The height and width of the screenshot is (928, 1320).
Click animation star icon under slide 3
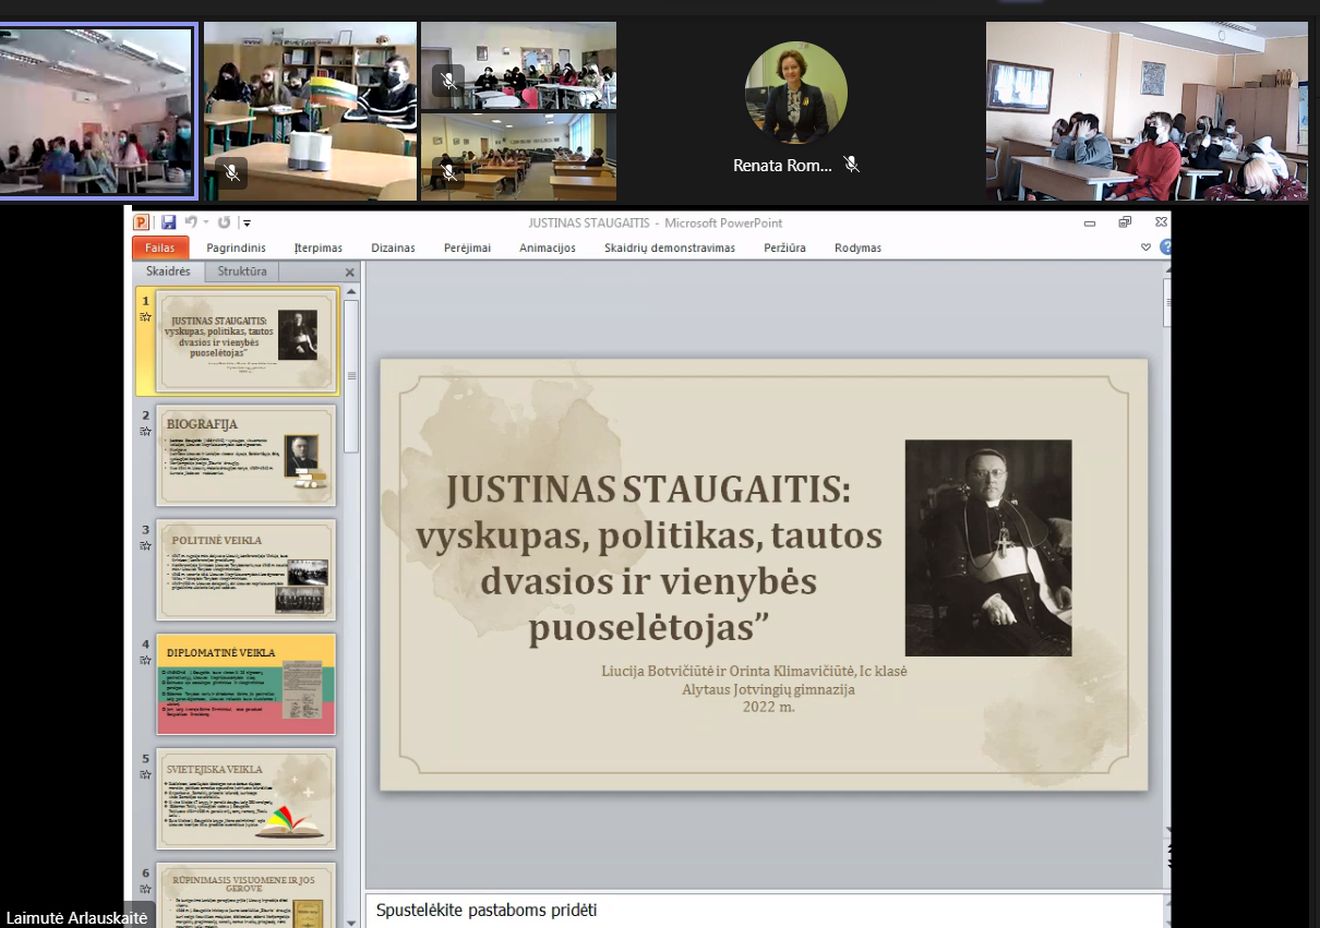145,546
